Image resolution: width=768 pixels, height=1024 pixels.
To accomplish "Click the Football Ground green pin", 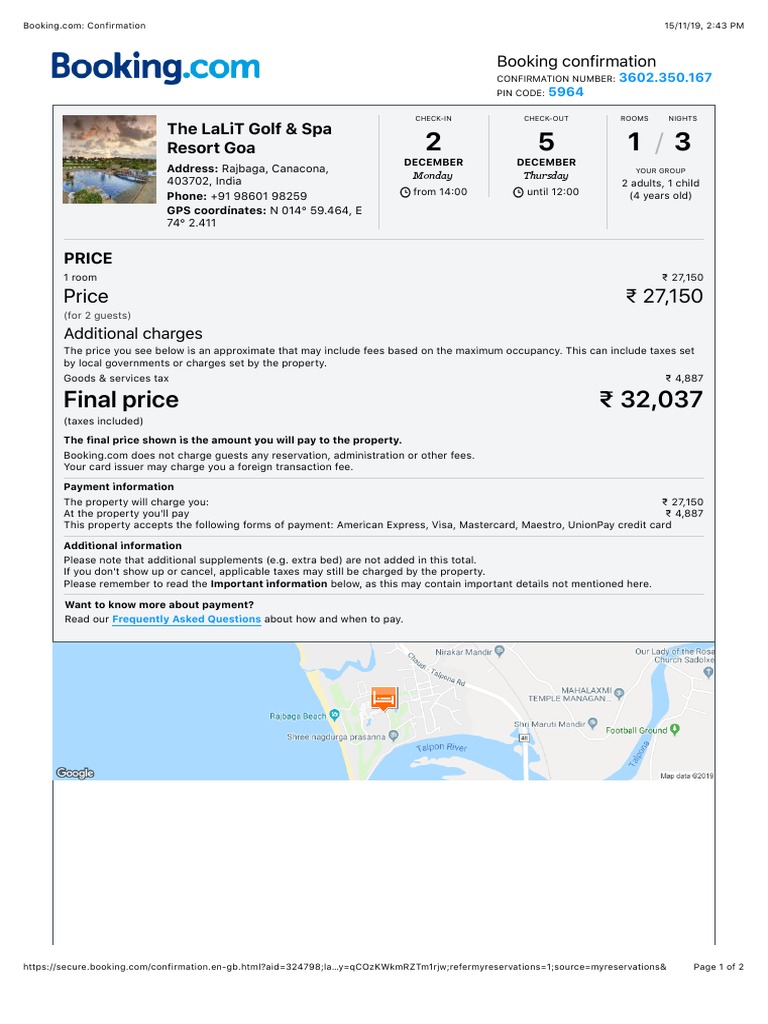I will click(x=674, y=730).
